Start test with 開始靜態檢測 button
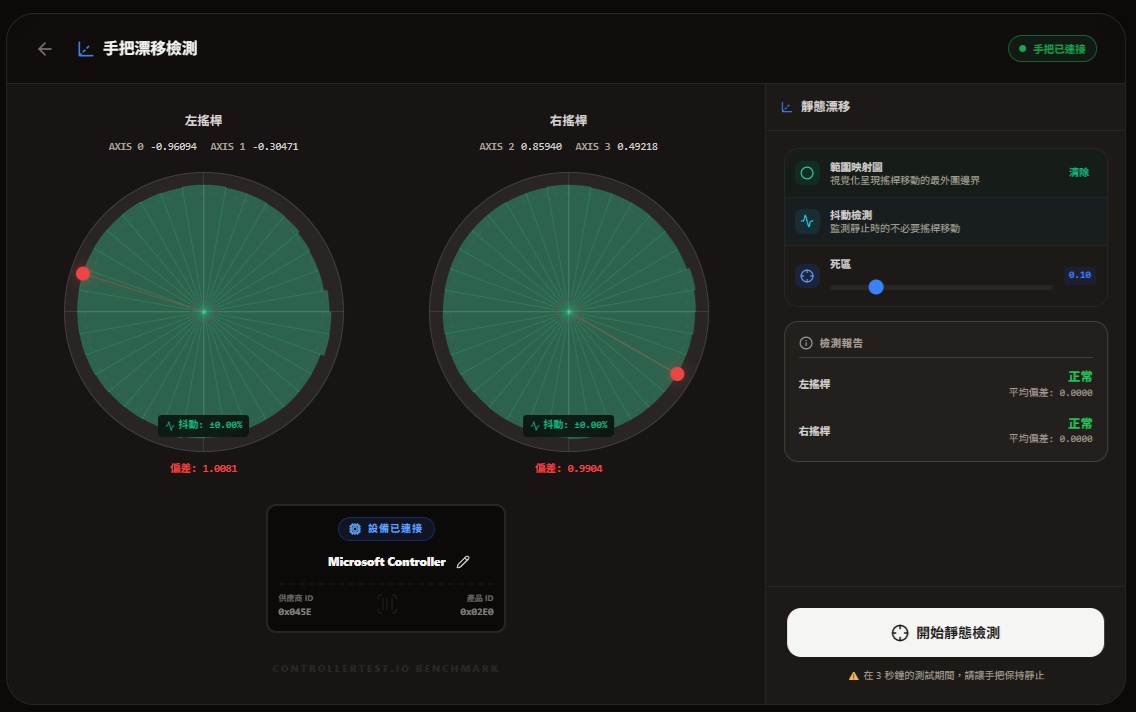1136x712 pixels. 945,633
